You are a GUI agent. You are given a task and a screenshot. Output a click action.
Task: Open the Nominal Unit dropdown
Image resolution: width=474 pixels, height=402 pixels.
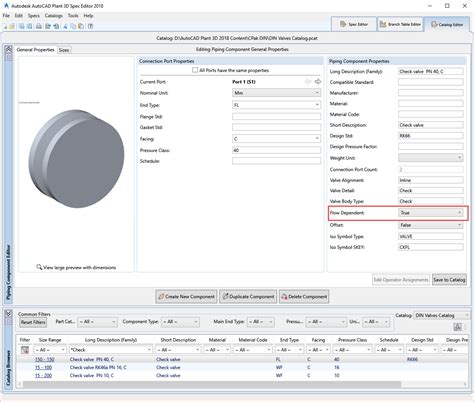[x=276, y=93]
